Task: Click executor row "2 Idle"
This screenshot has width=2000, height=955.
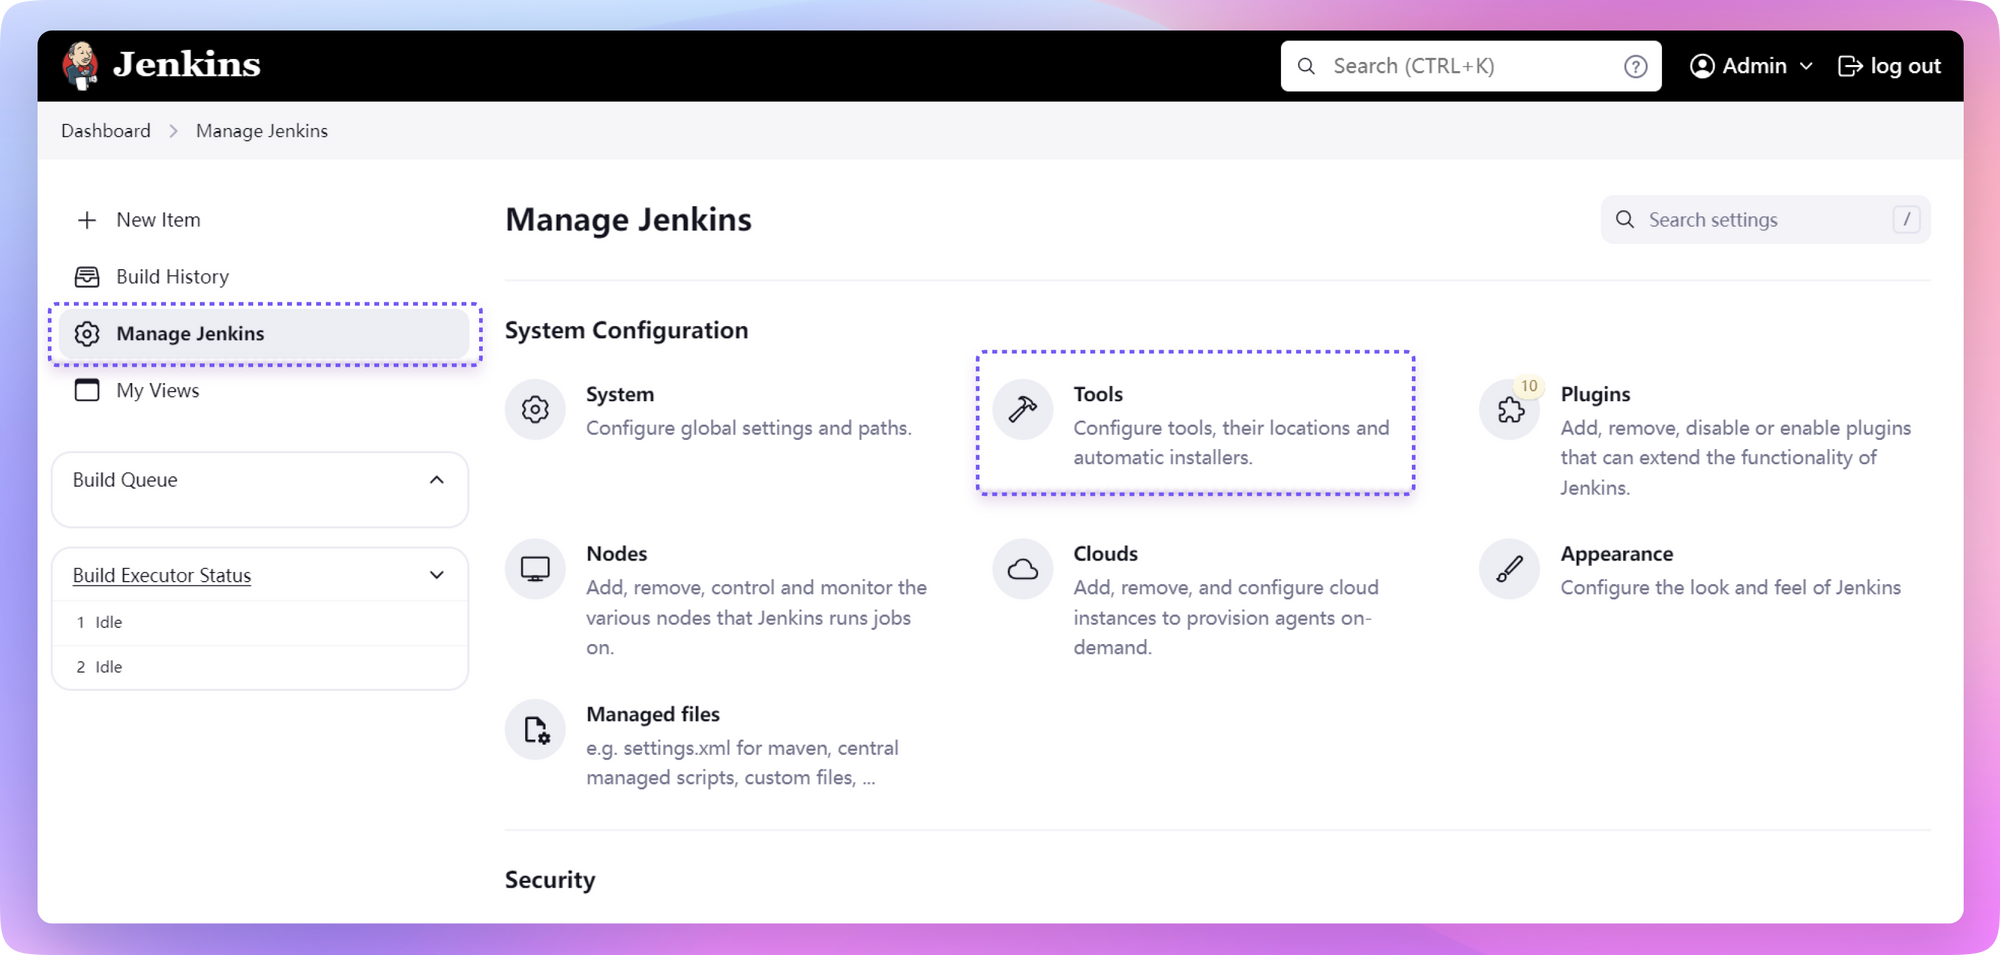Action: click(260, 667)
